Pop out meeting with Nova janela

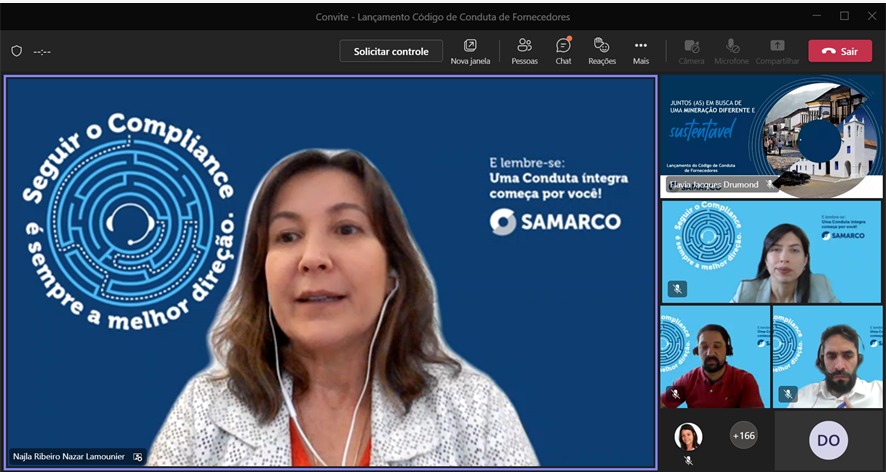[470, 51]
